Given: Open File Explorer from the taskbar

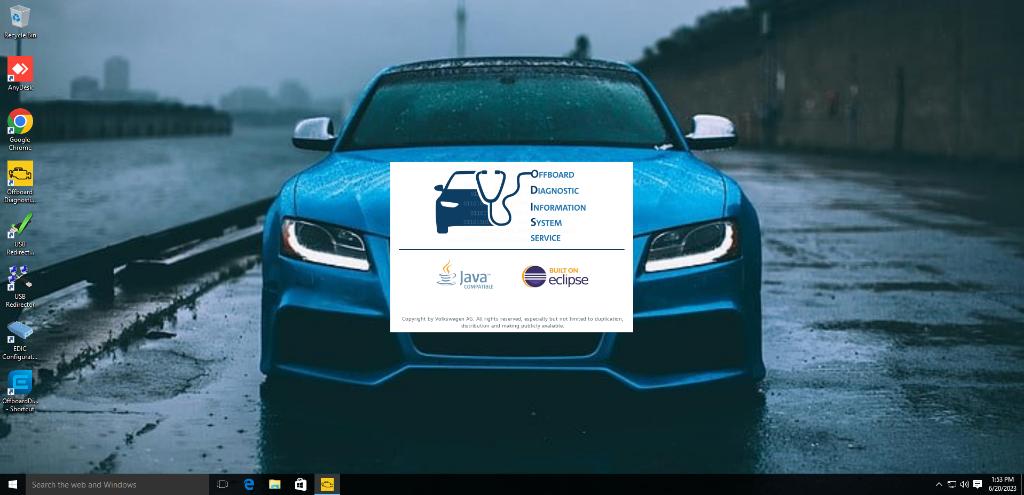Looking at the screenshot, I should 275,485.
